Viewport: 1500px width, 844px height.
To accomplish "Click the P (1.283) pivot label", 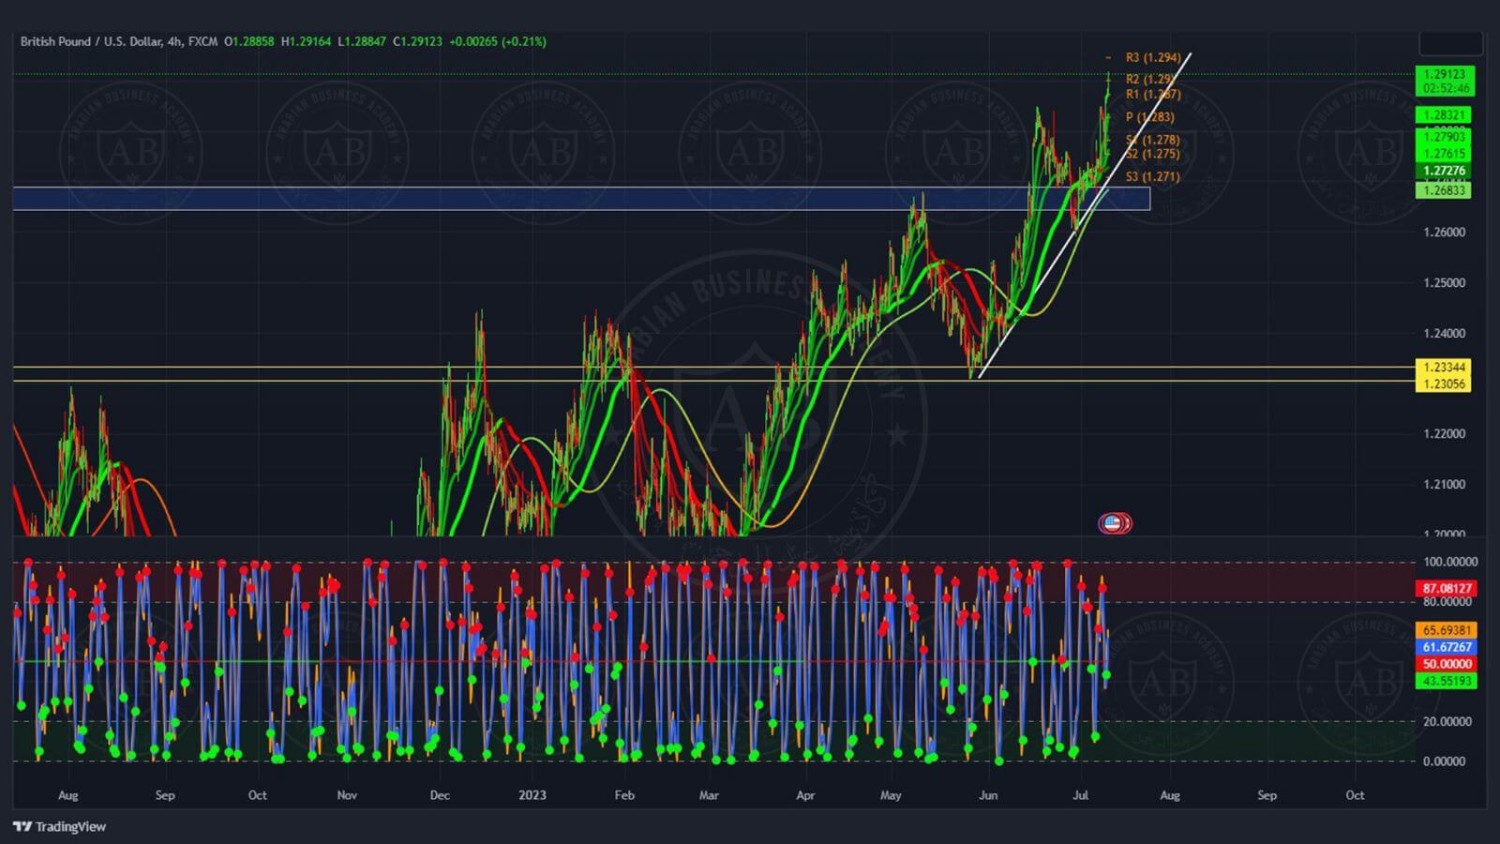I will (x=1150, y=117).
